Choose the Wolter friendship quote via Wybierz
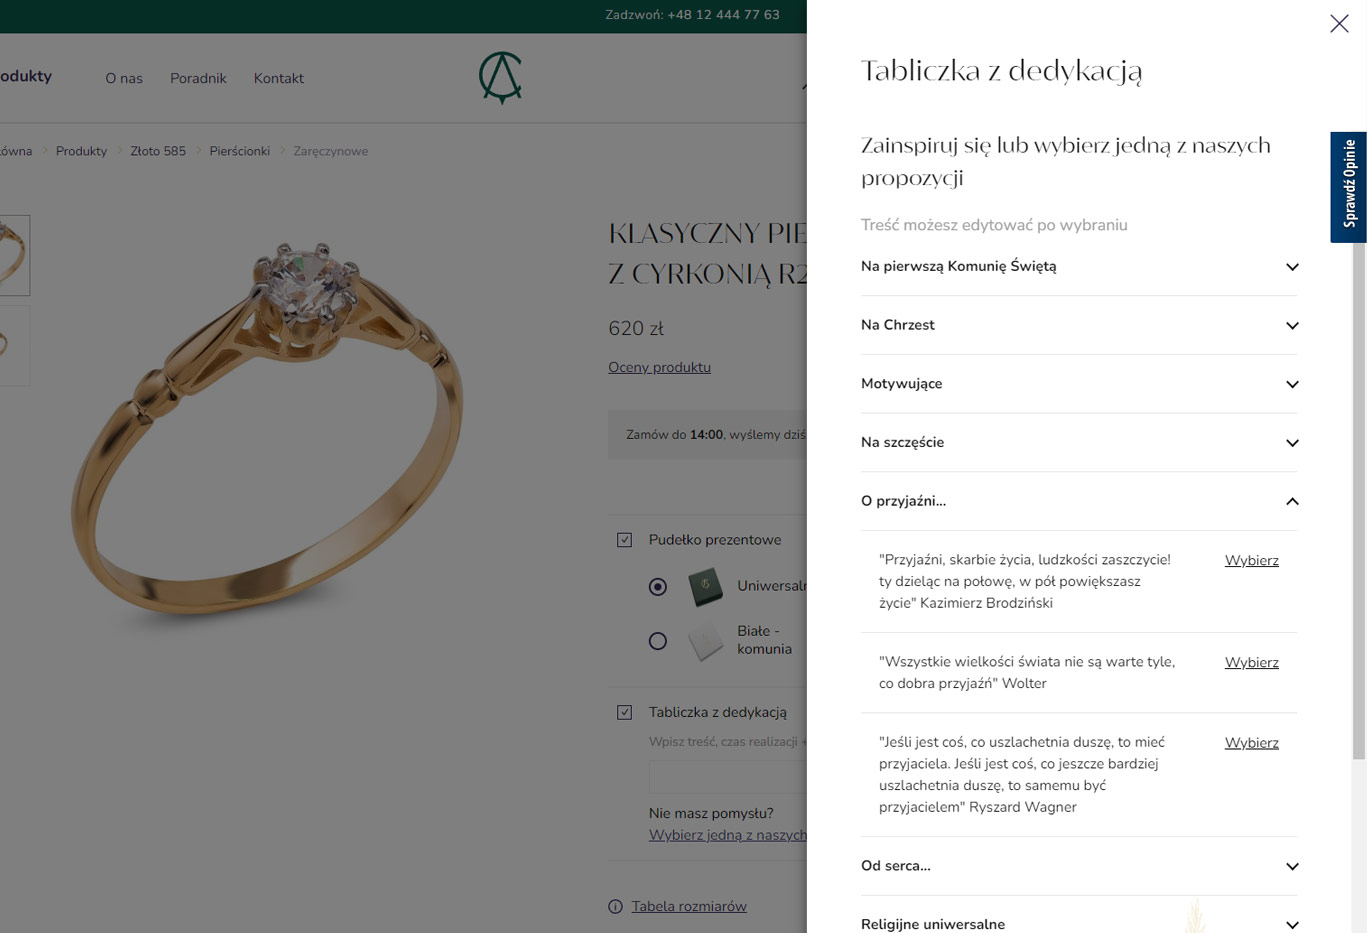1367x933 pixels. click(x=1251, y=663)
